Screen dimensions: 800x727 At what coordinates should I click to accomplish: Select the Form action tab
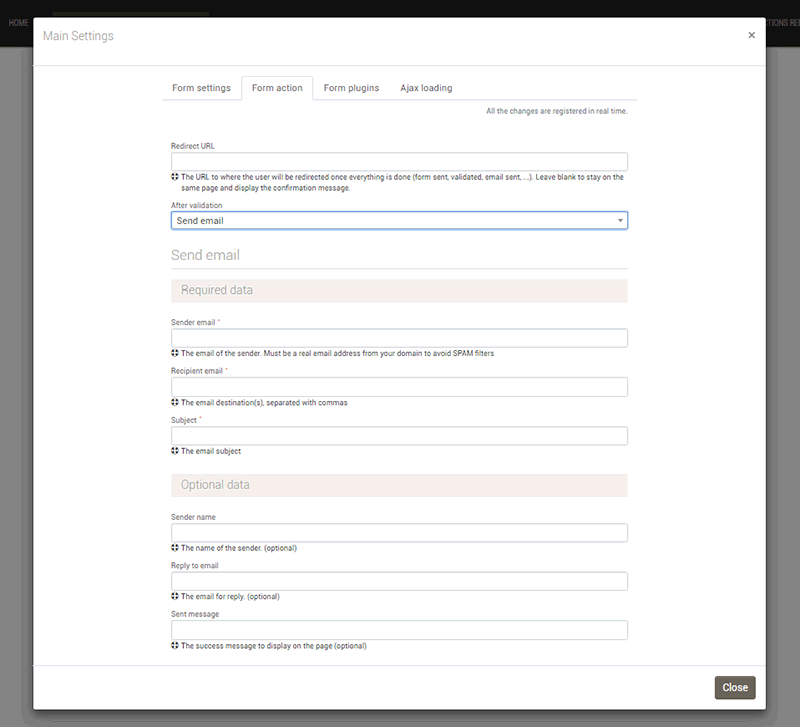coord(277,88)
